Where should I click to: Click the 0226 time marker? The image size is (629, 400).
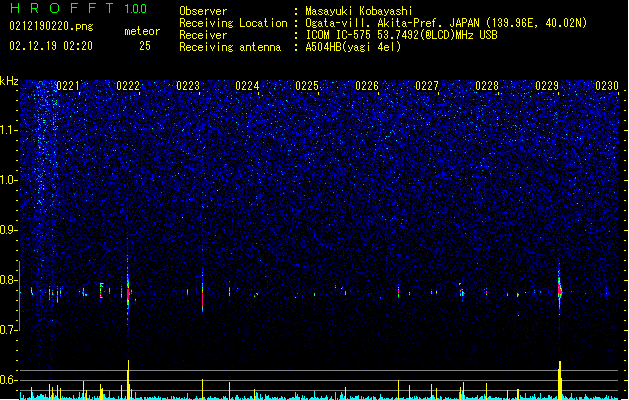pyautogui.click(x=367, y=86)
